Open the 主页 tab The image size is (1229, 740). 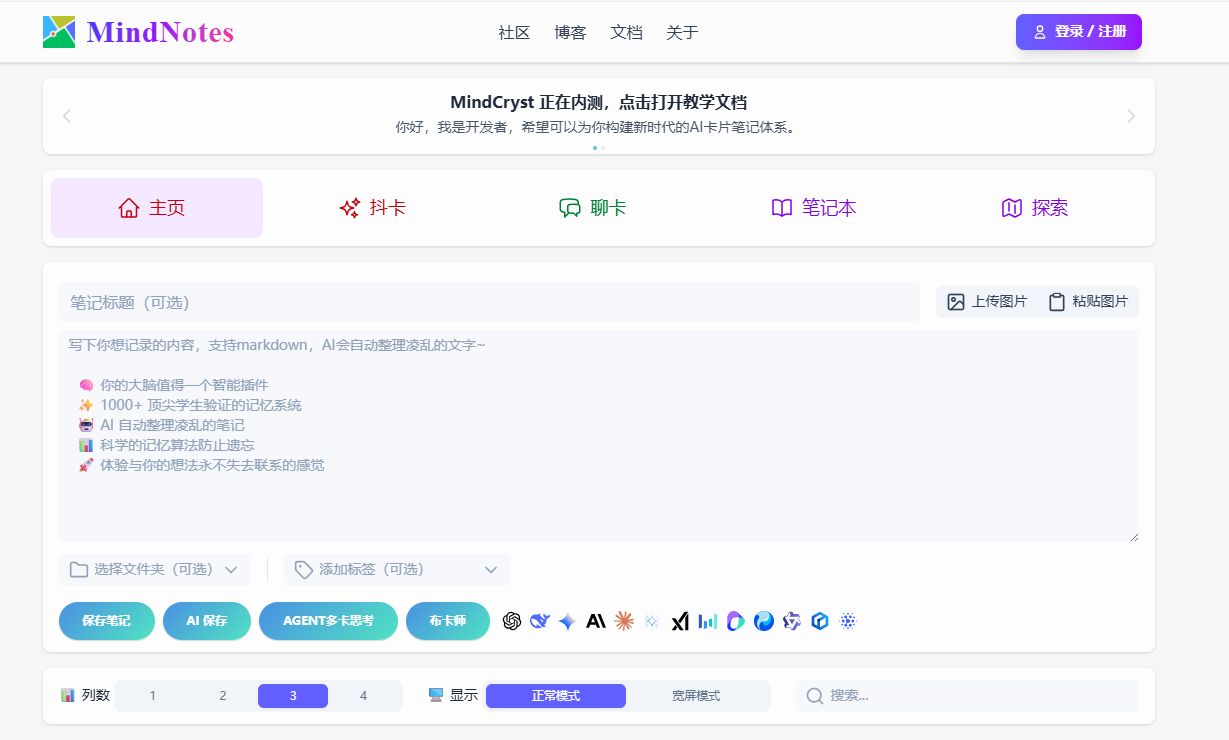coord(157,208)
